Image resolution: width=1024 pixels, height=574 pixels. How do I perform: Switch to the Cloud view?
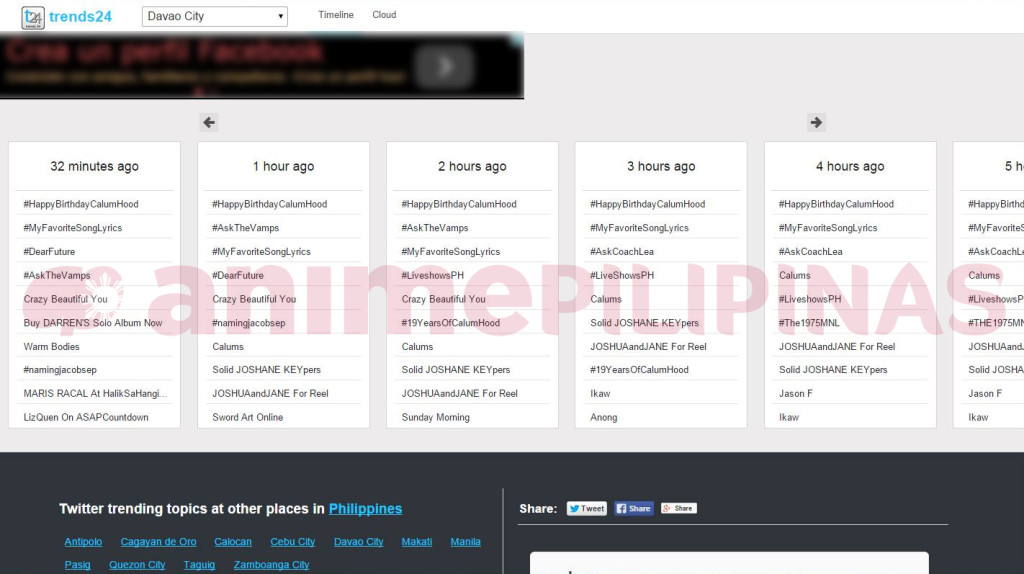pos(384,15)
